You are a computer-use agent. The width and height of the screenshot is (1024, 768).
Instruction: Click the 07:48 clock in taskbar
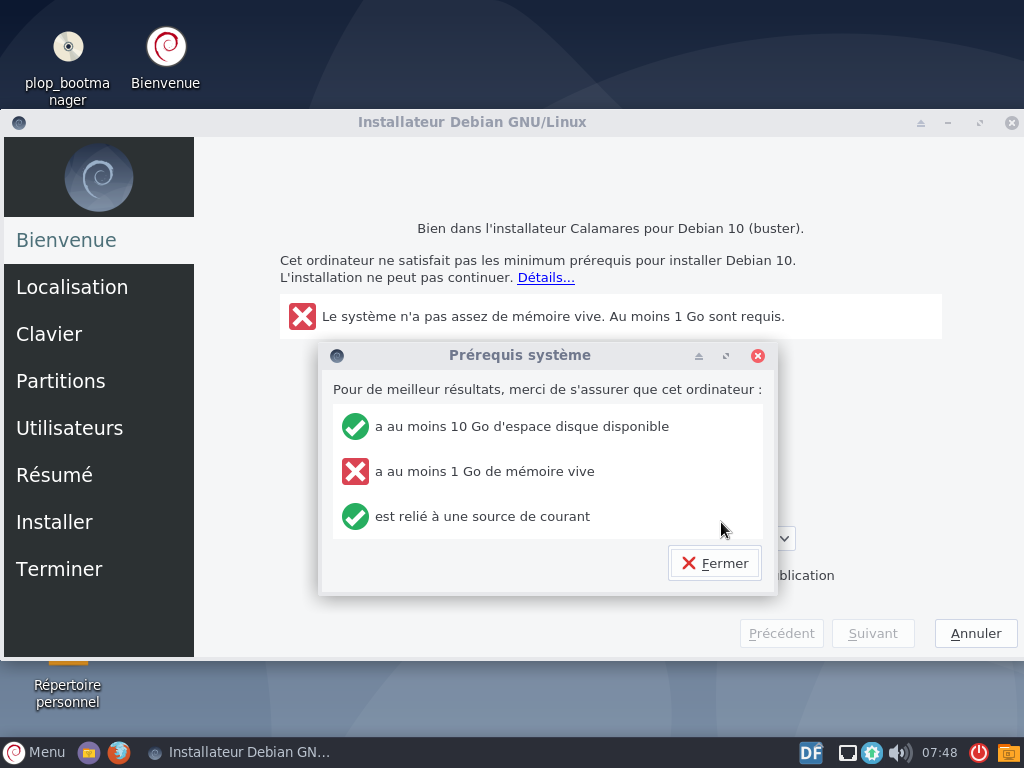[x=939, y=753]
